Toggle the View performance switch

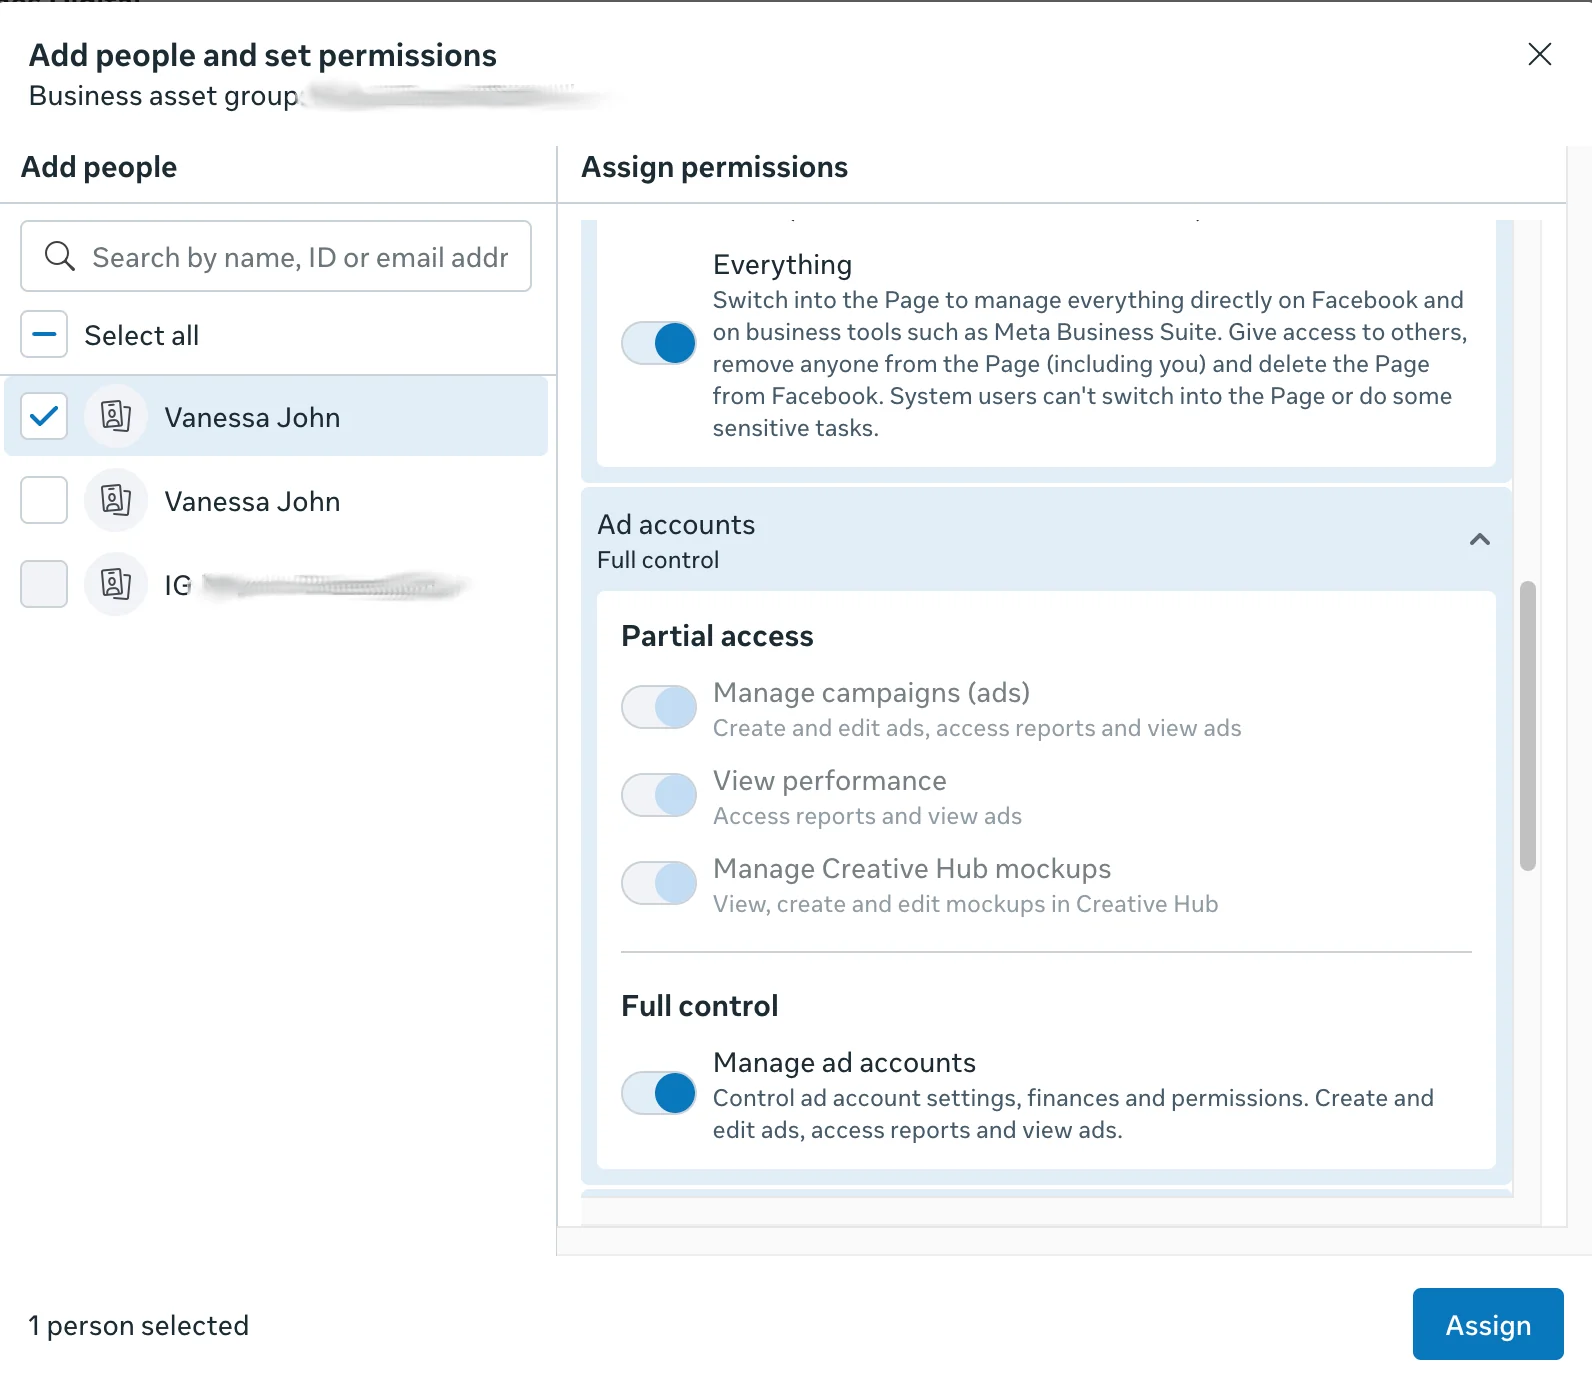coord(659,795)
